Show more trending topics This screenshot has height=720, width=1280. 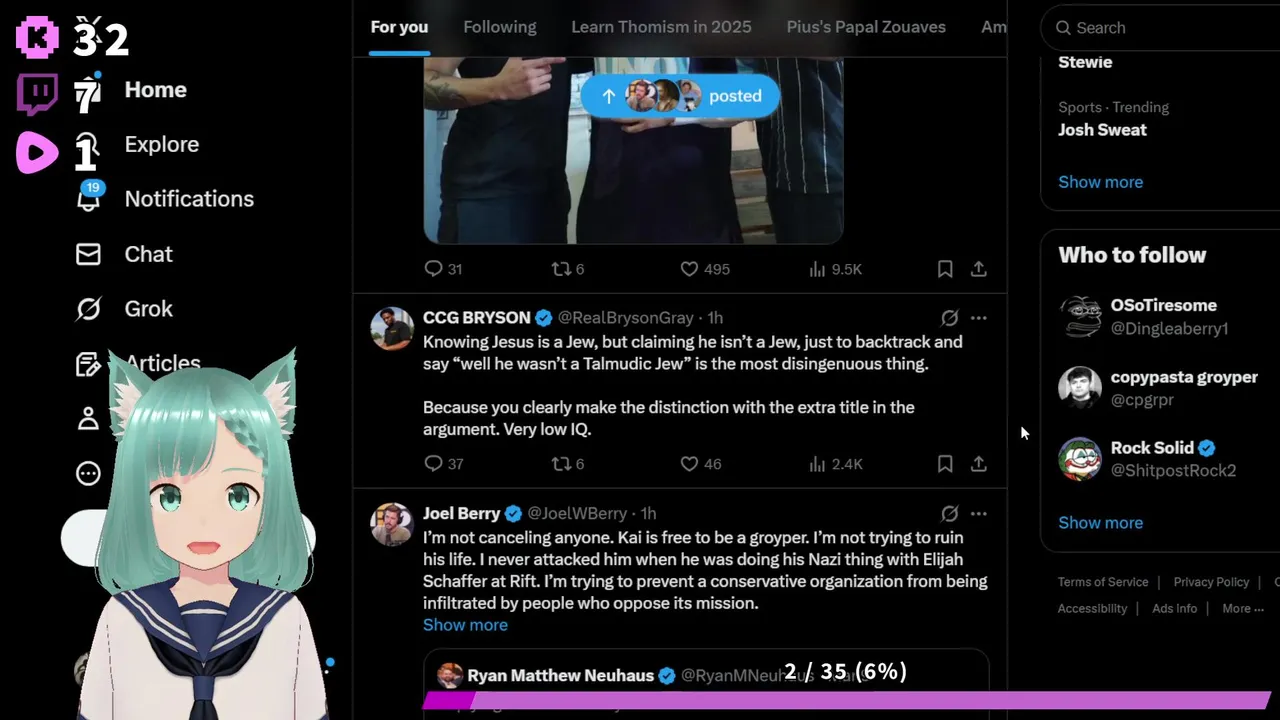[1100, 182]
